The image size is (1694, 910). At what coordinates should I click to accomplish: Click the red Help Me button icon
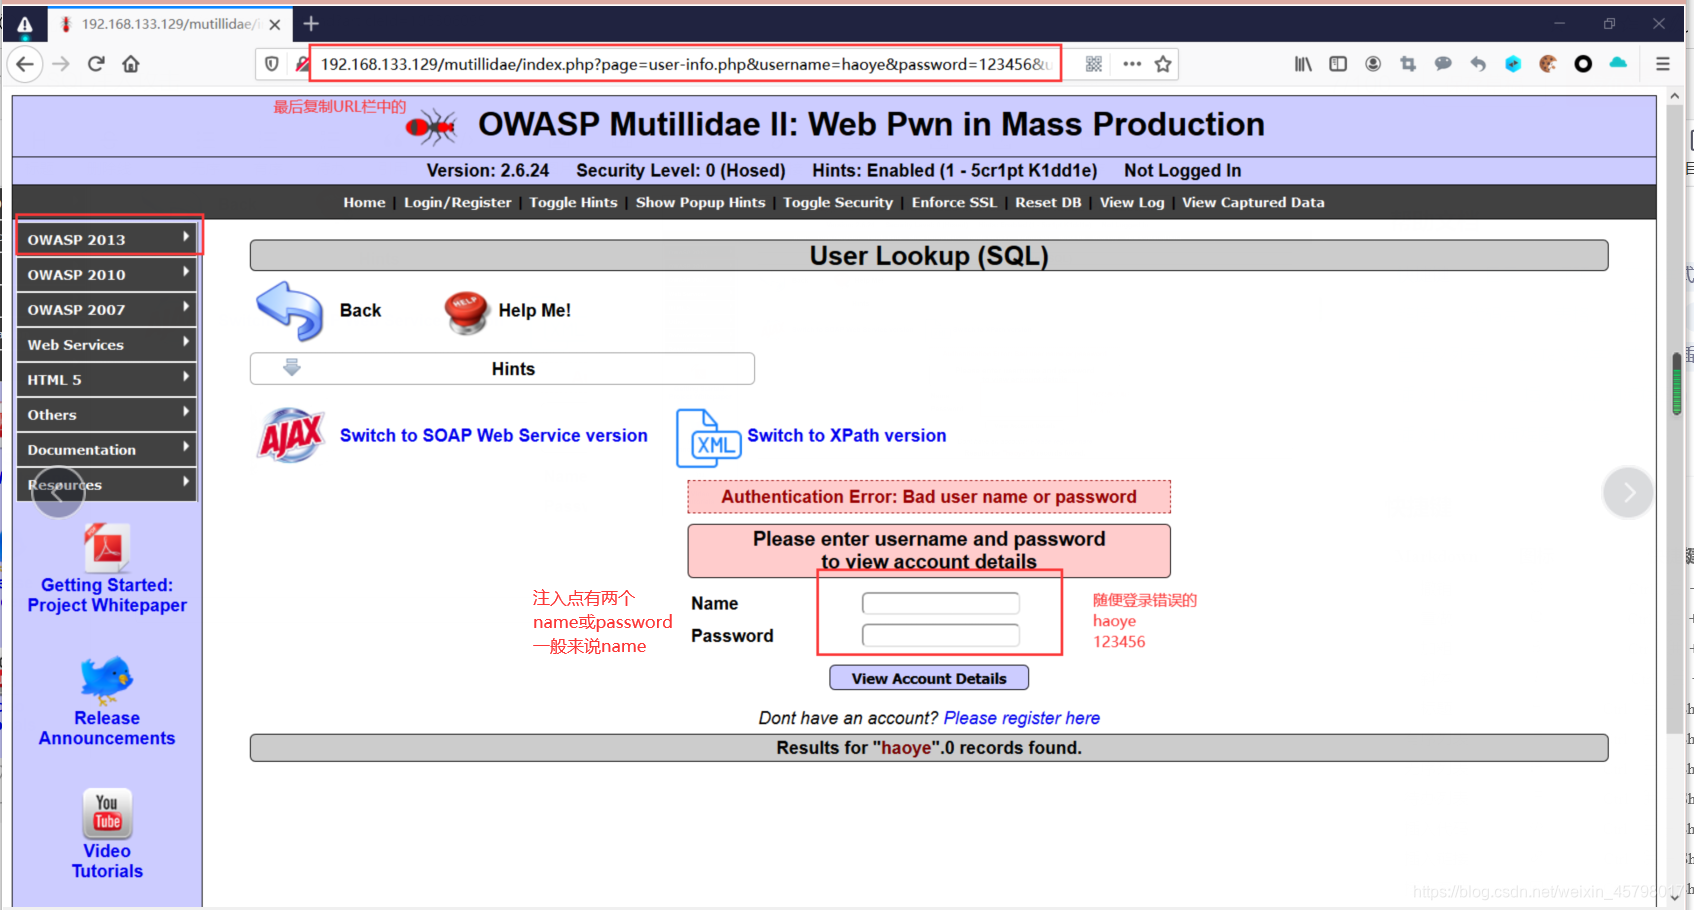466,312
